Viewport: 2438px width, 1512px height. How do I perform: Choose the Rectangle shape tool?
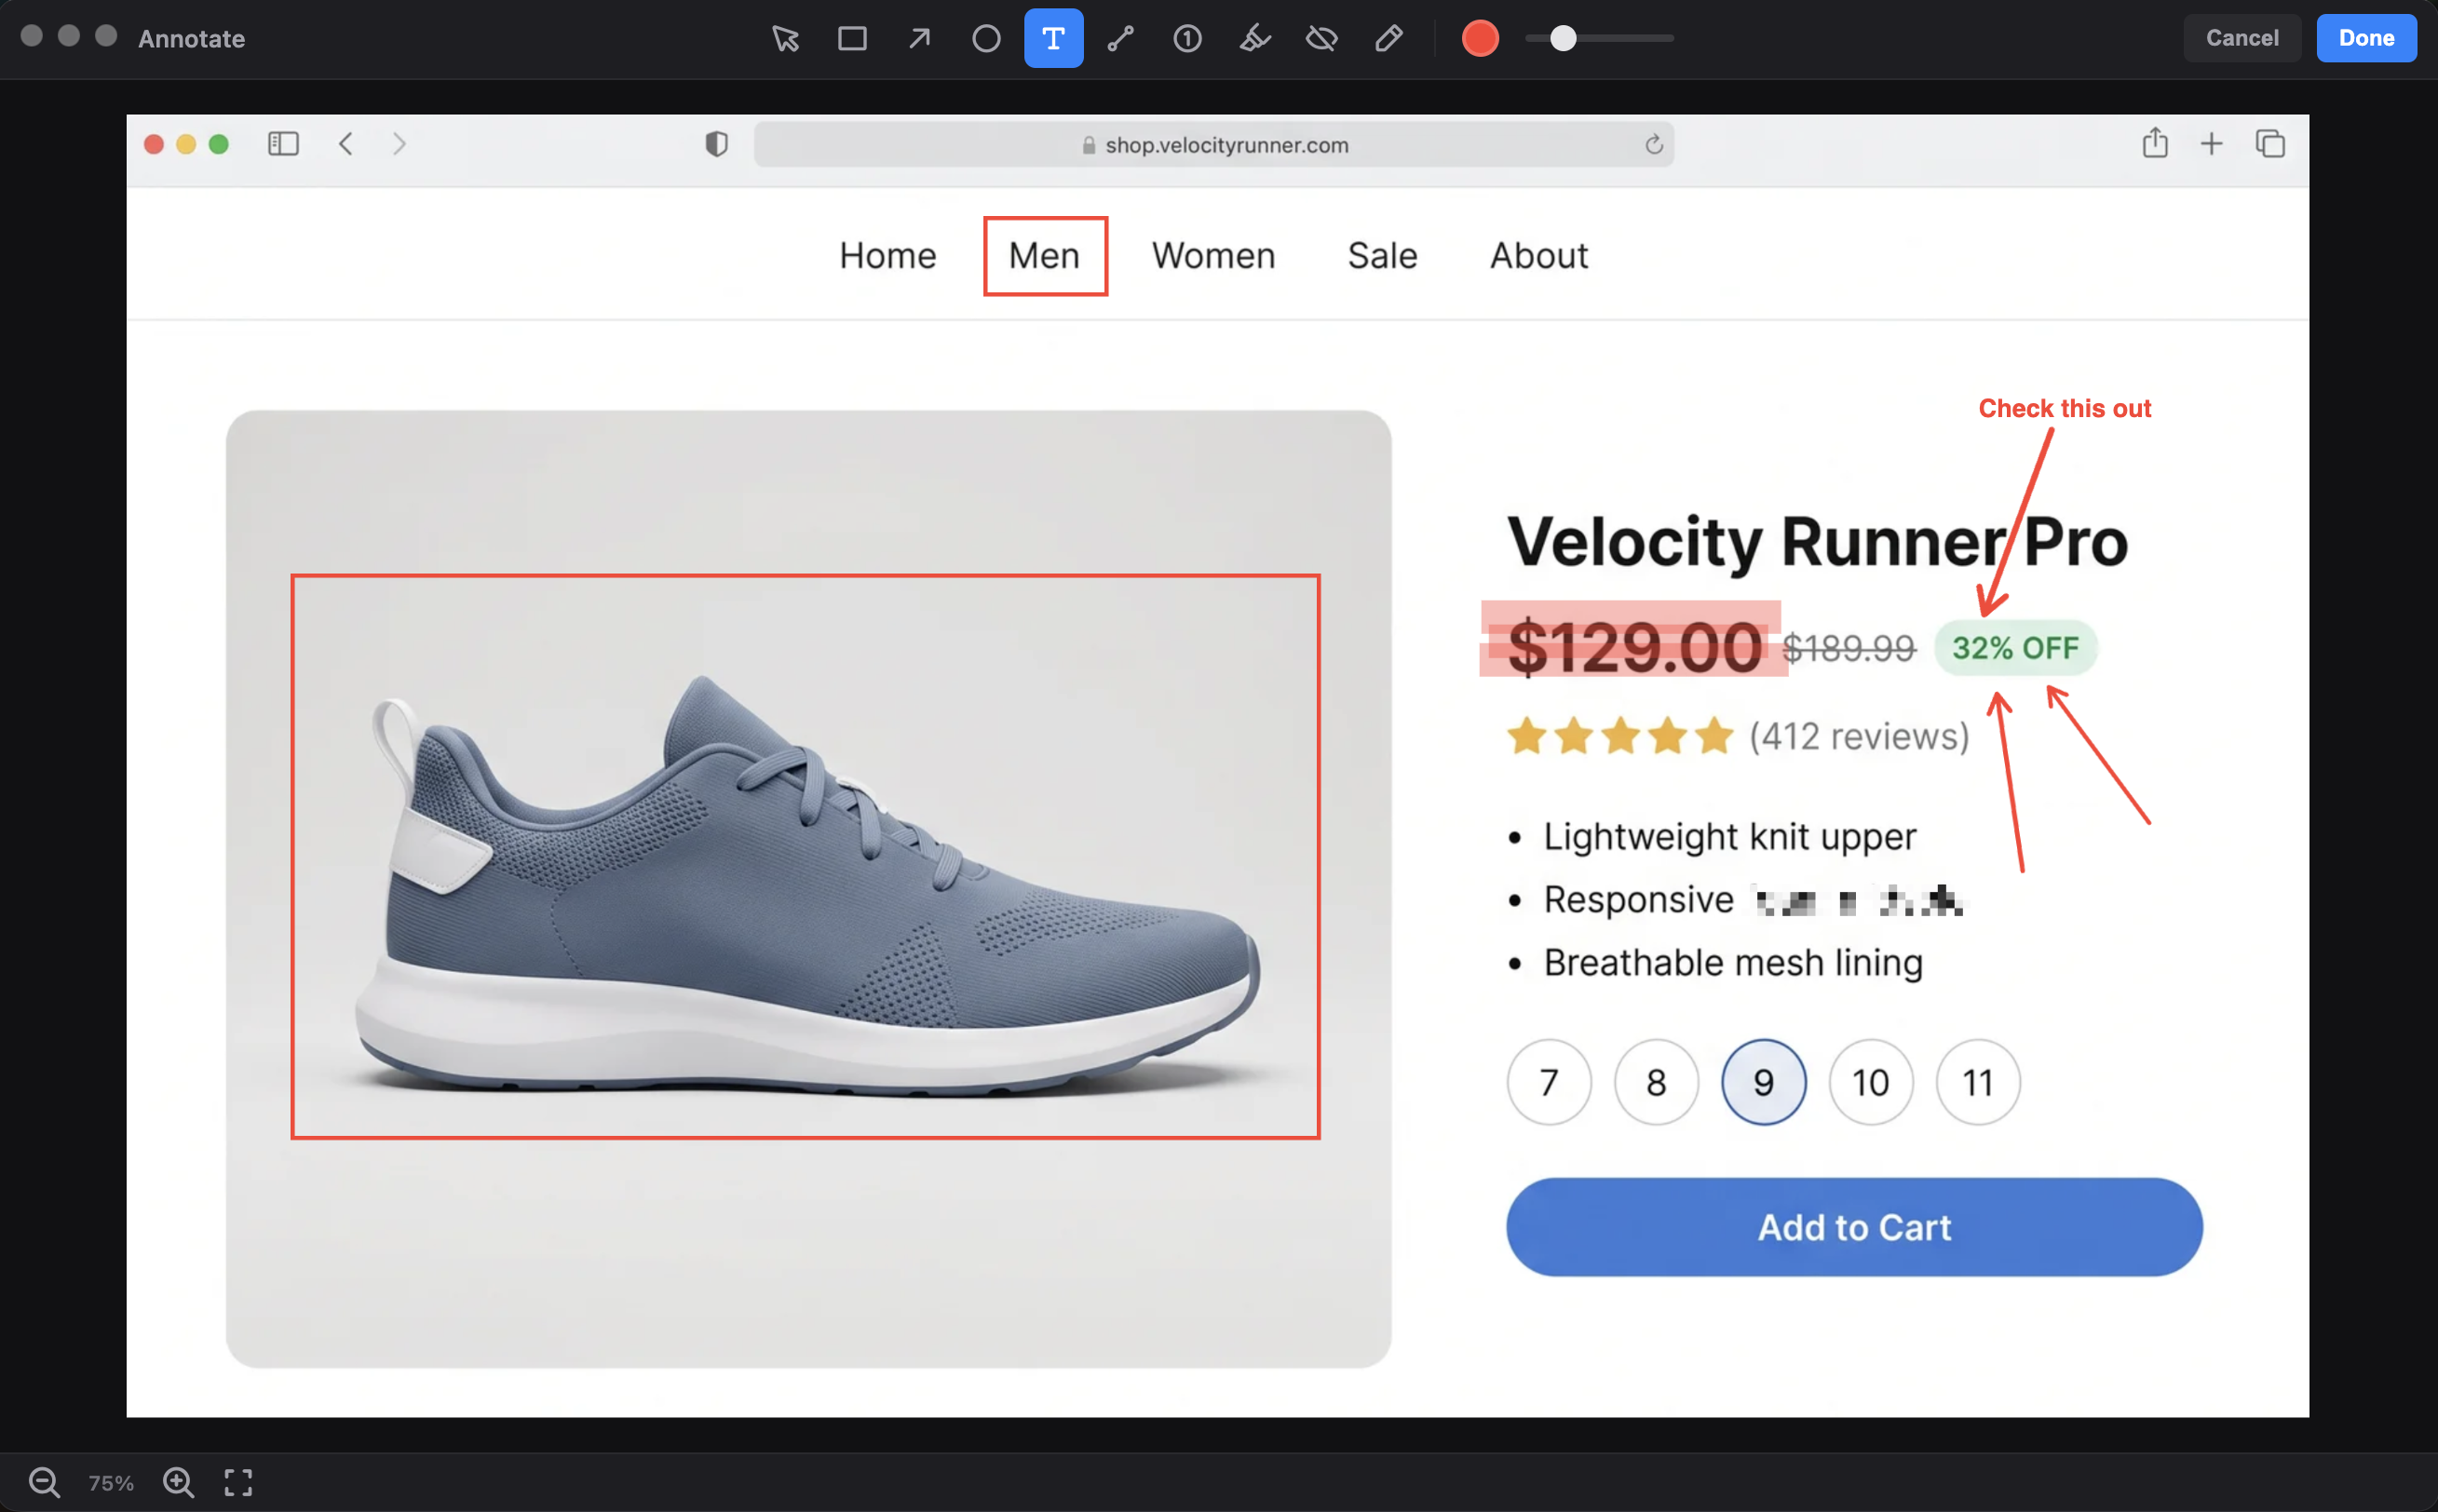[x=852, y=39]
